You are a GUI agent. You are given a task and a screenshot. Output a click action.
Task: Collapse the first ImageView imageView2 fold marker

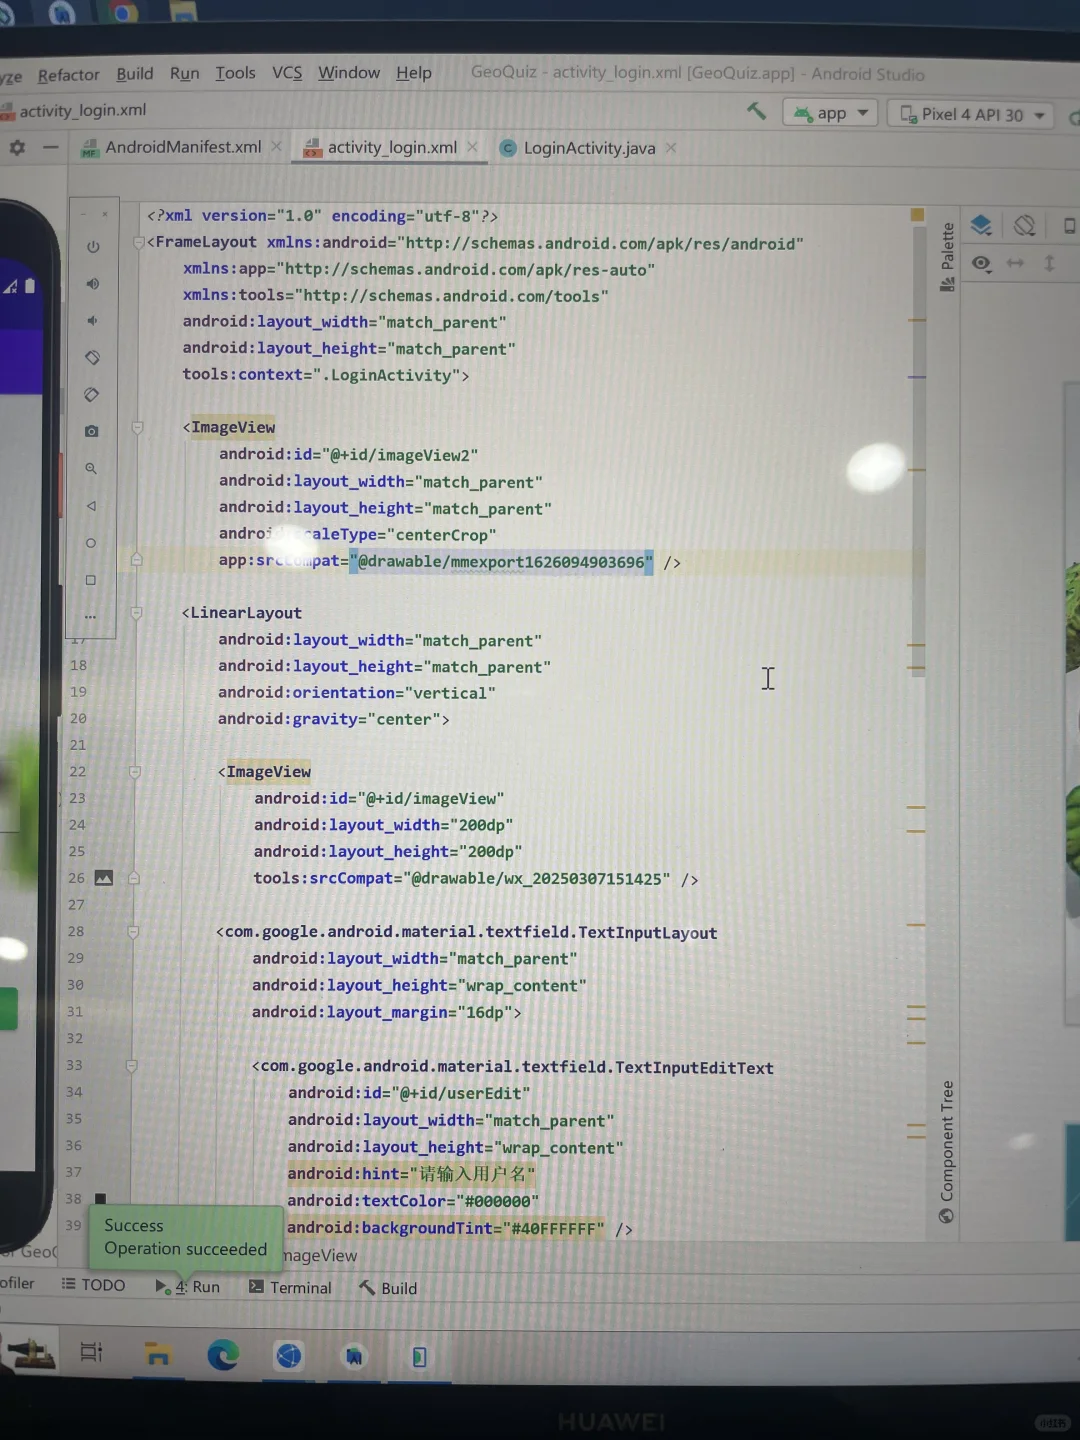tap(138, 427)
